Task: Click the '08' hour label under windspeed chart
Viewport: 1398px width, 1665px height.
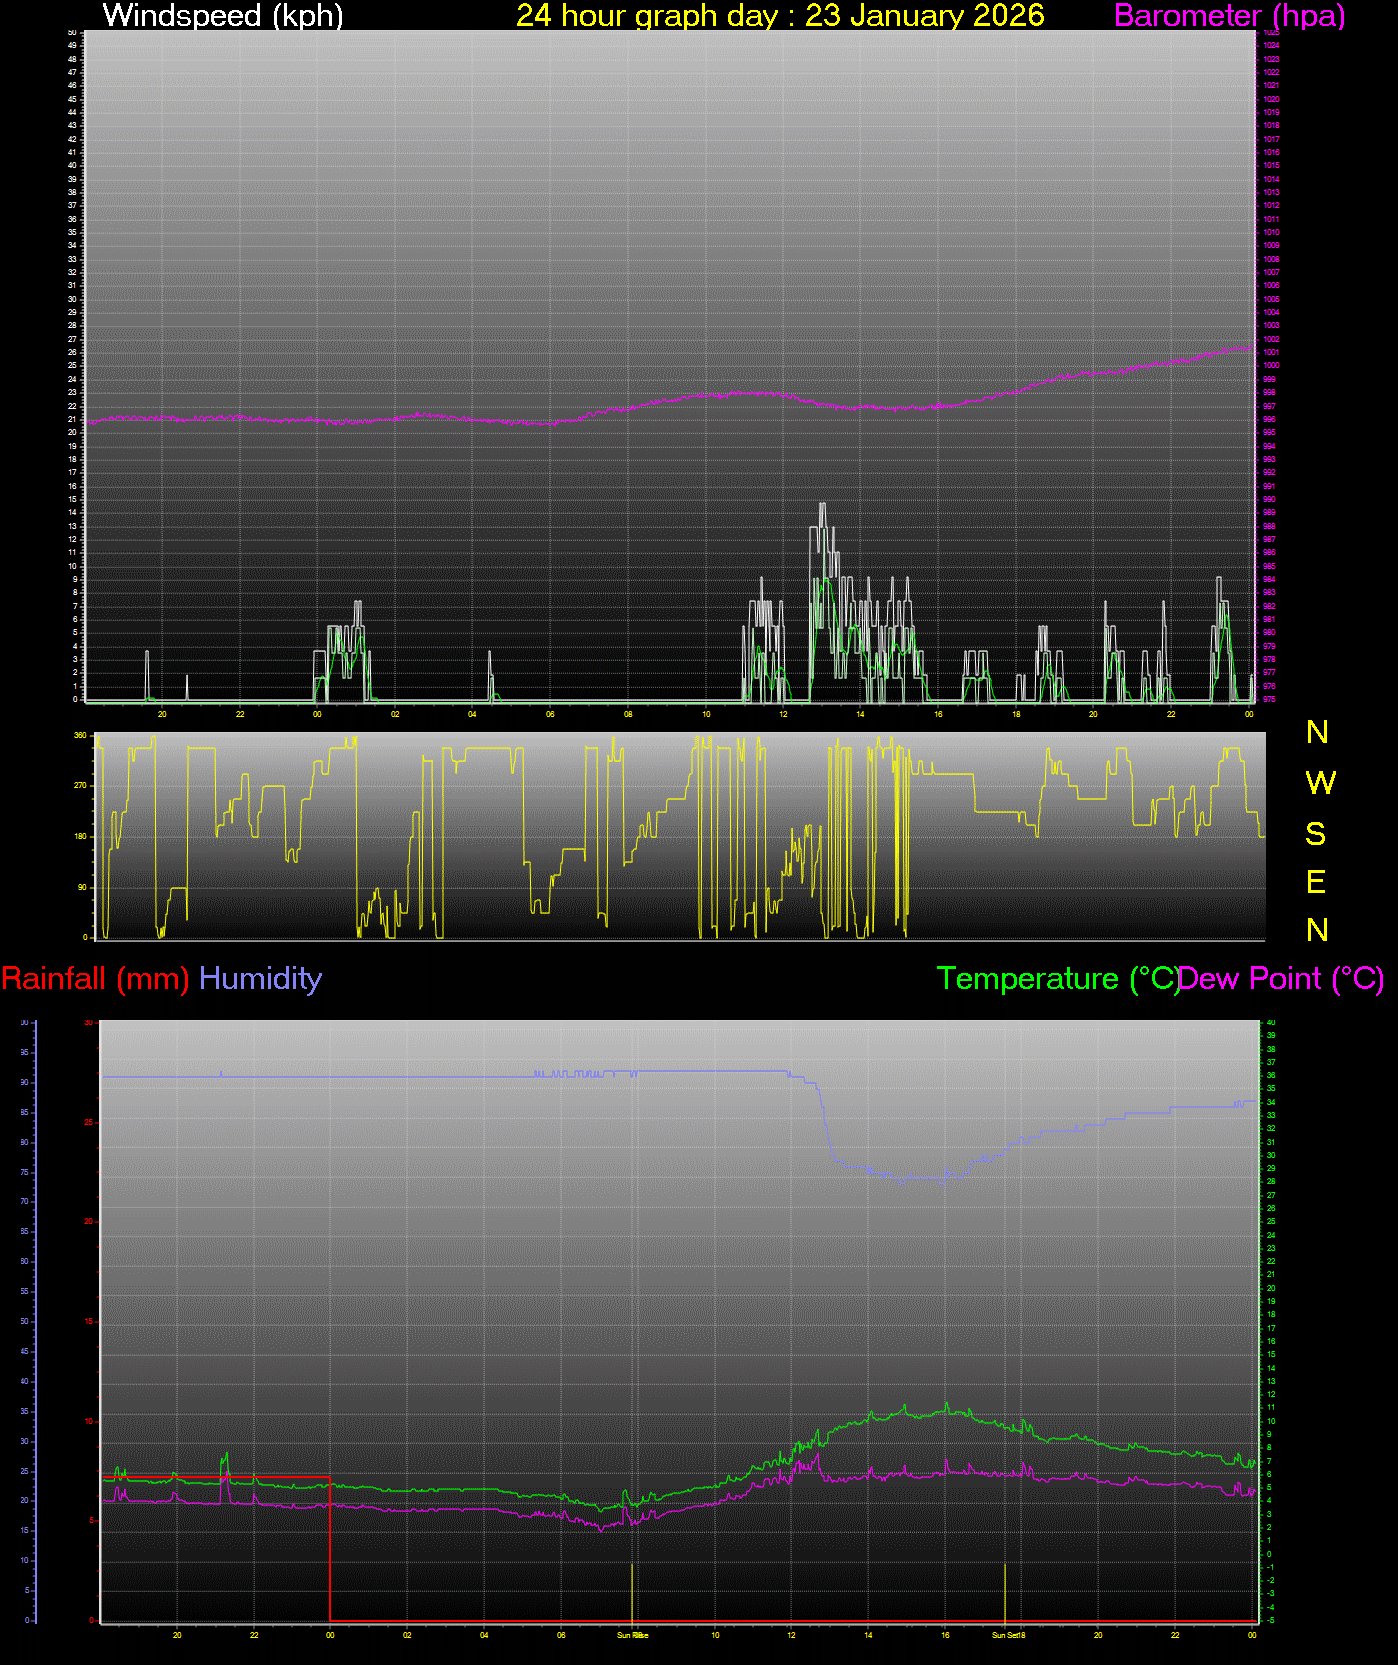Action: click(628, 714)
